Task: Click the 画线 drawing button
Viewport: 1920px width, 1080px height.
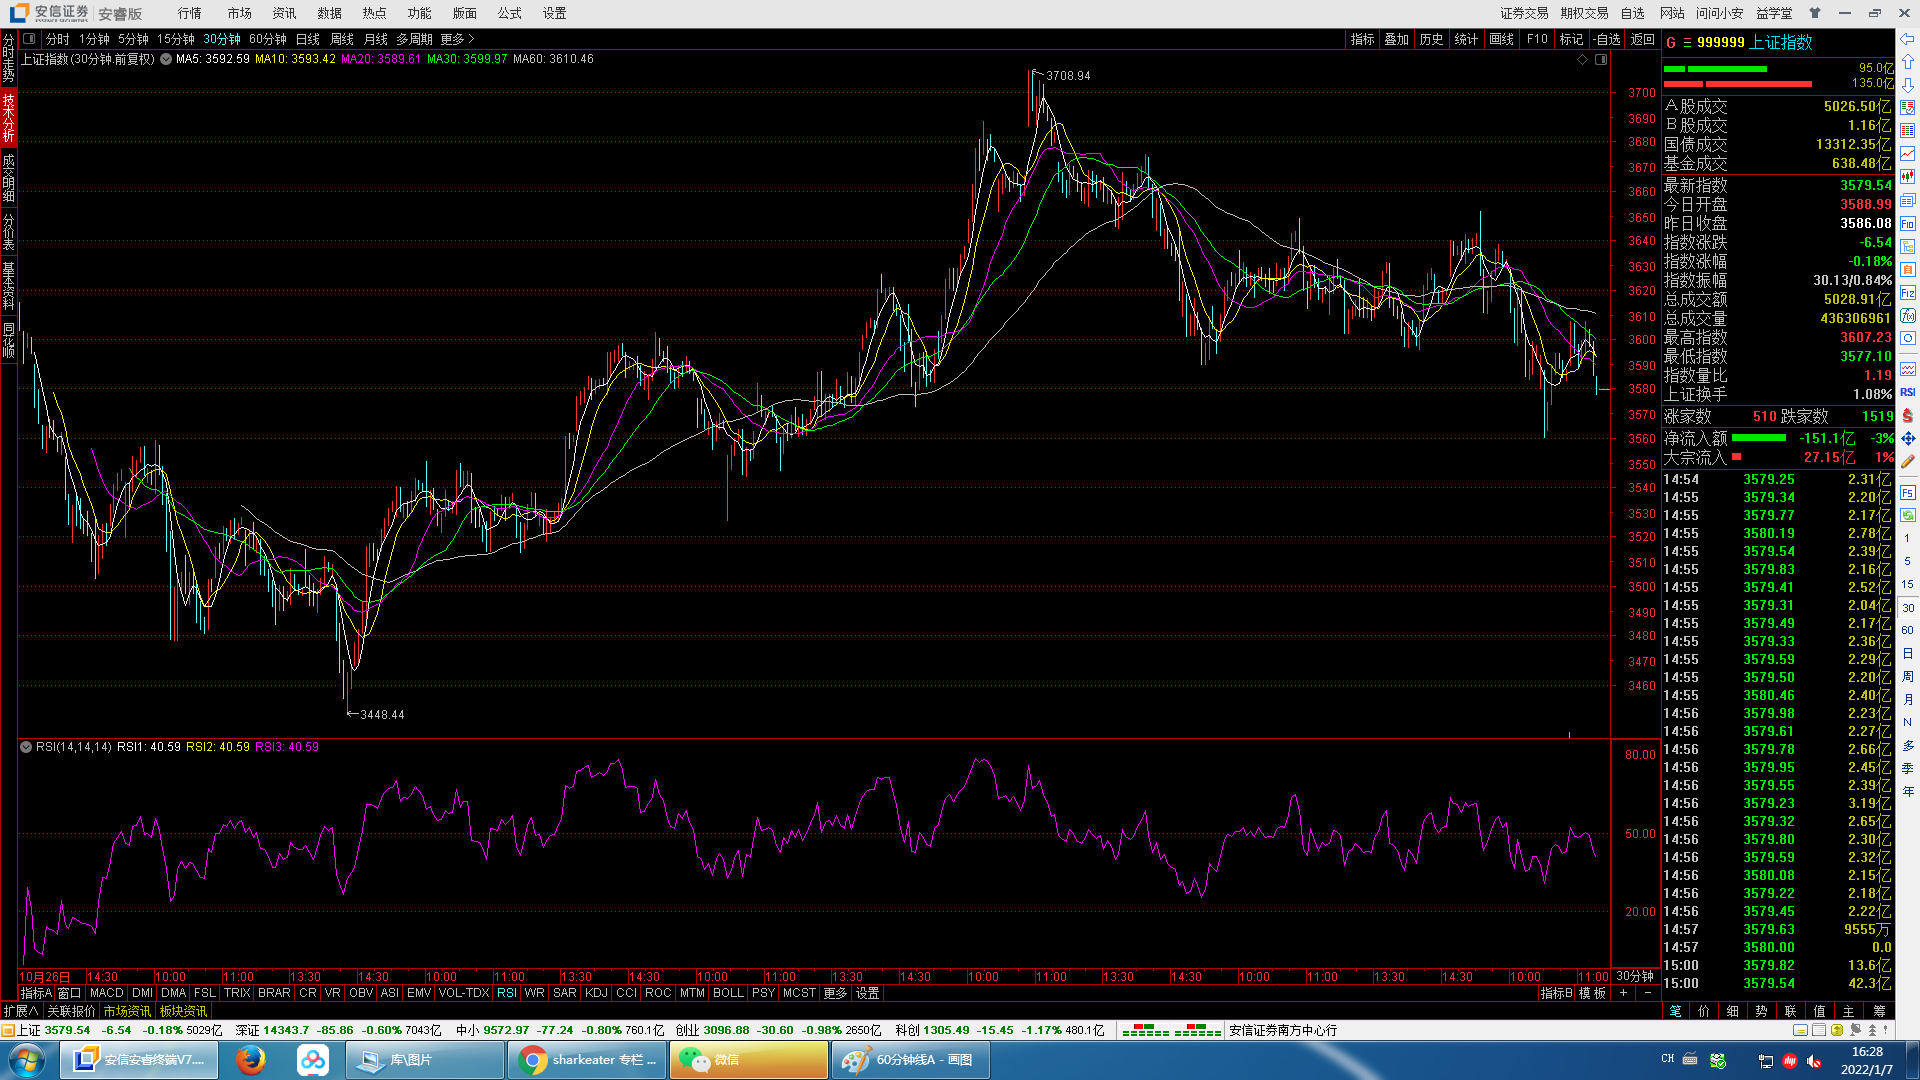Action: point(1501,39)
